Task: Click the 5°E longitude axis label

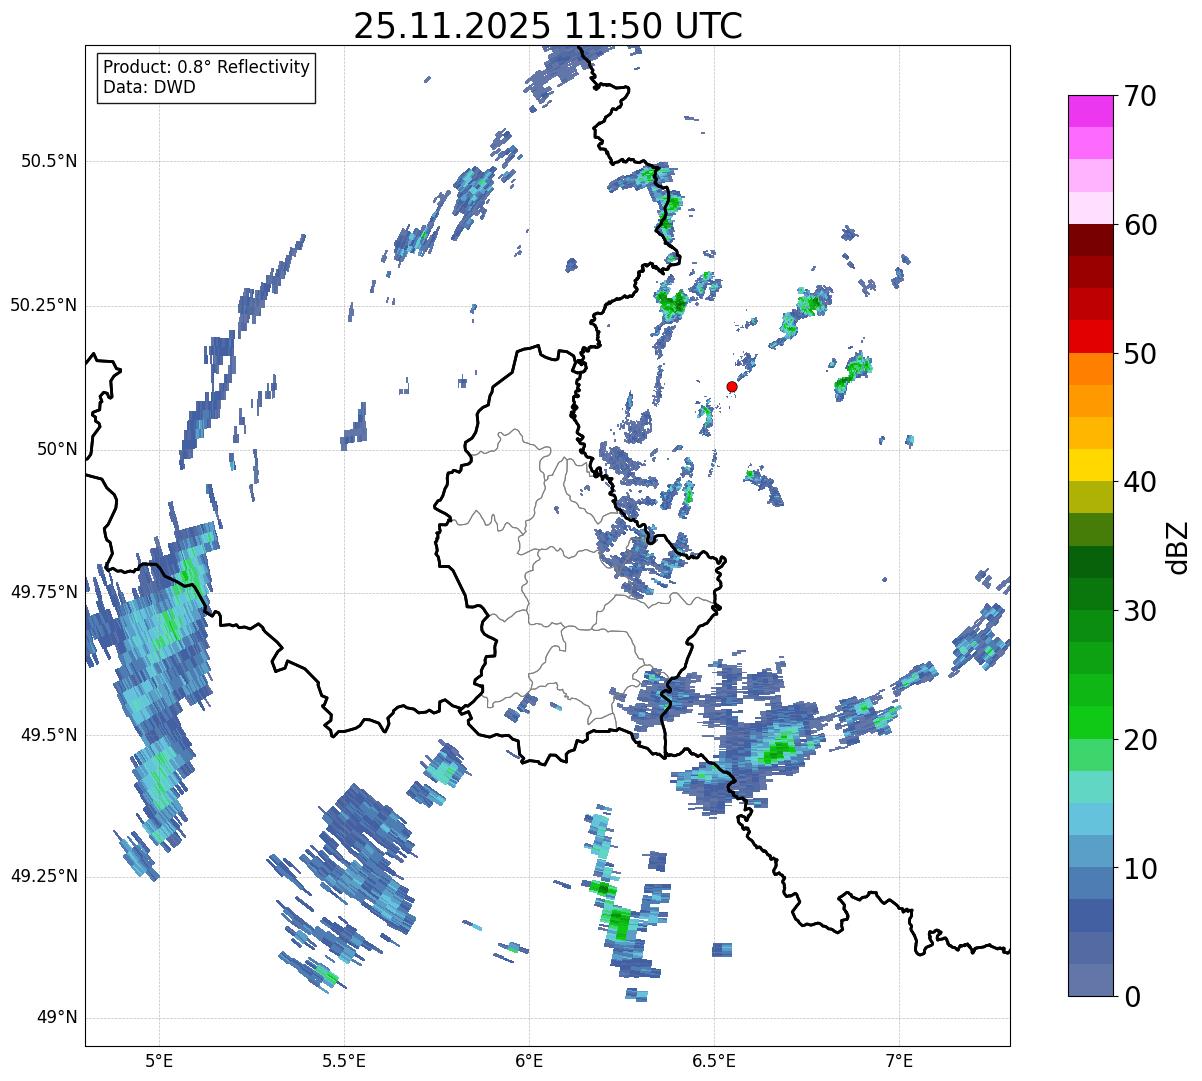Action: click(159, 1059)
